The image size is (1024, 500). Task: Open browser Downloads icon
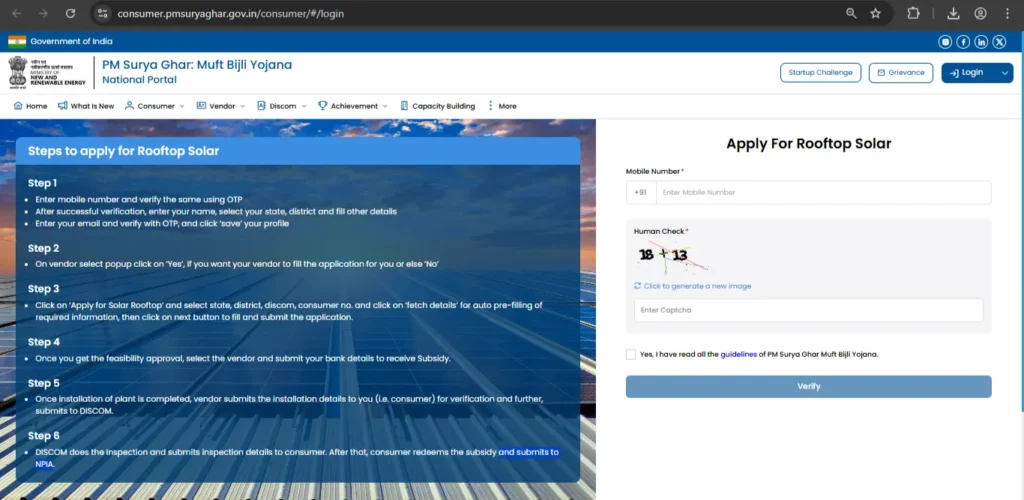(x=953, y=14)
